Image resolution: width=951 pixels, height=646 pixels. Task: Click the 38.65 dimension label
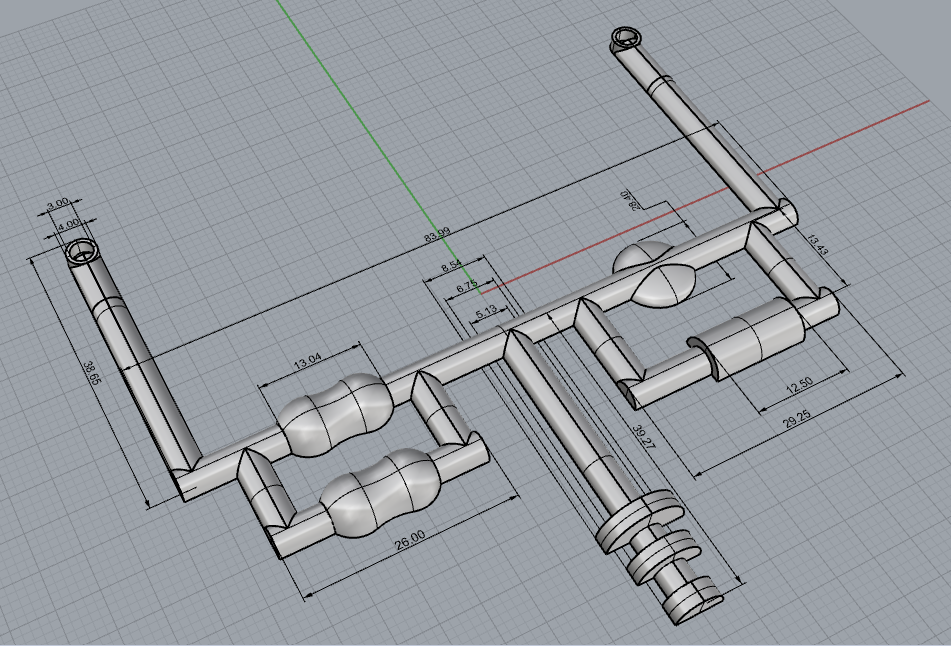click(x=95, y=375)
